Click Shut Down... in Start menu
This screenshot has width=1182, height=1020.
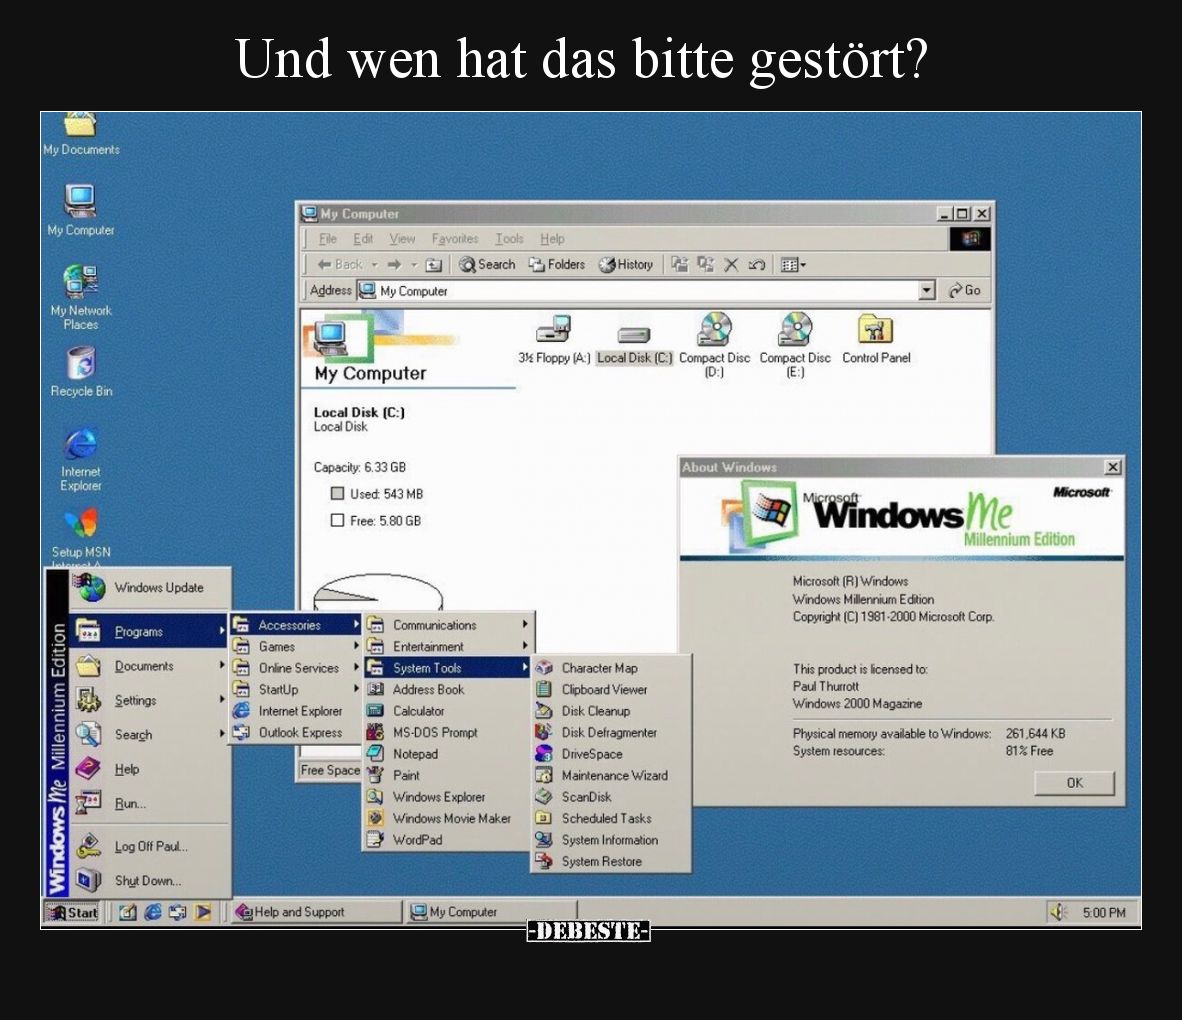click(149, 881)
